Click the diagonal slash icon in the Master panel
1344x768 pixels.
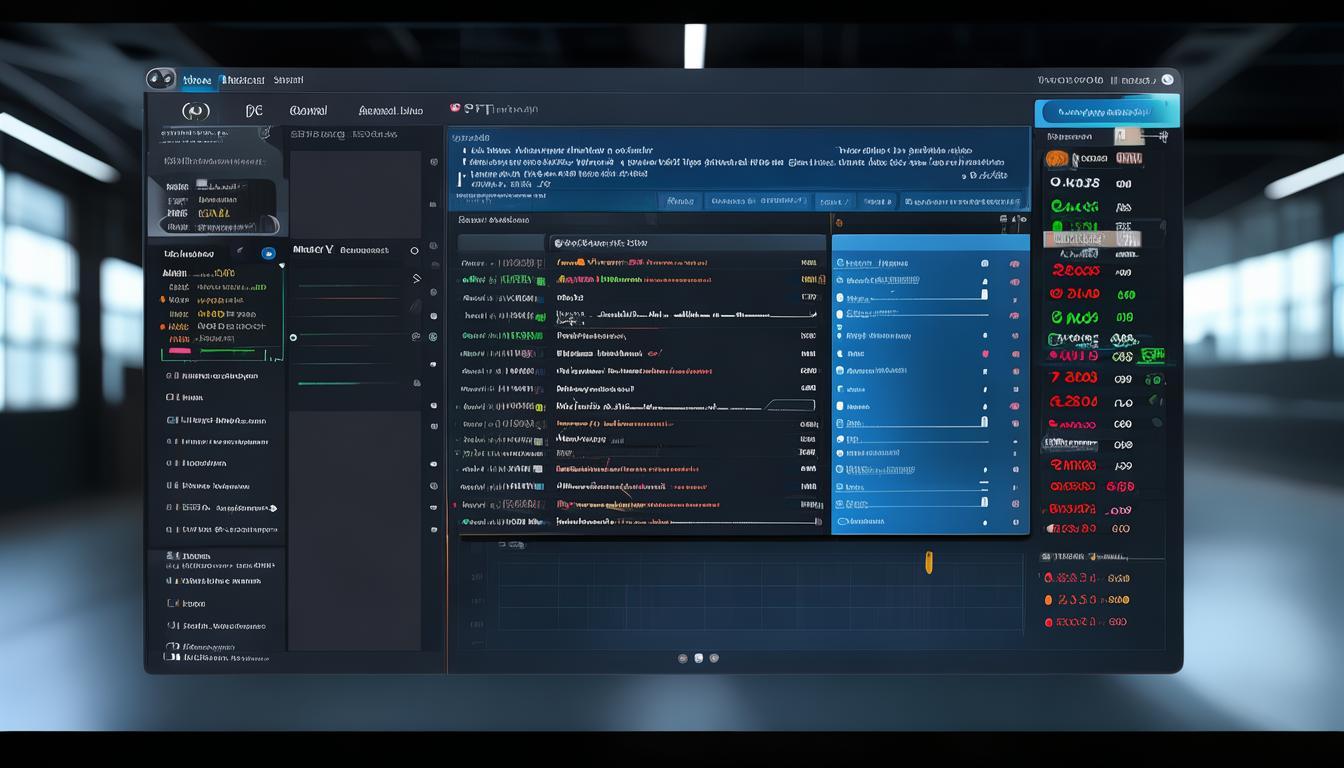pyautogui.click(x=416, y=279)
